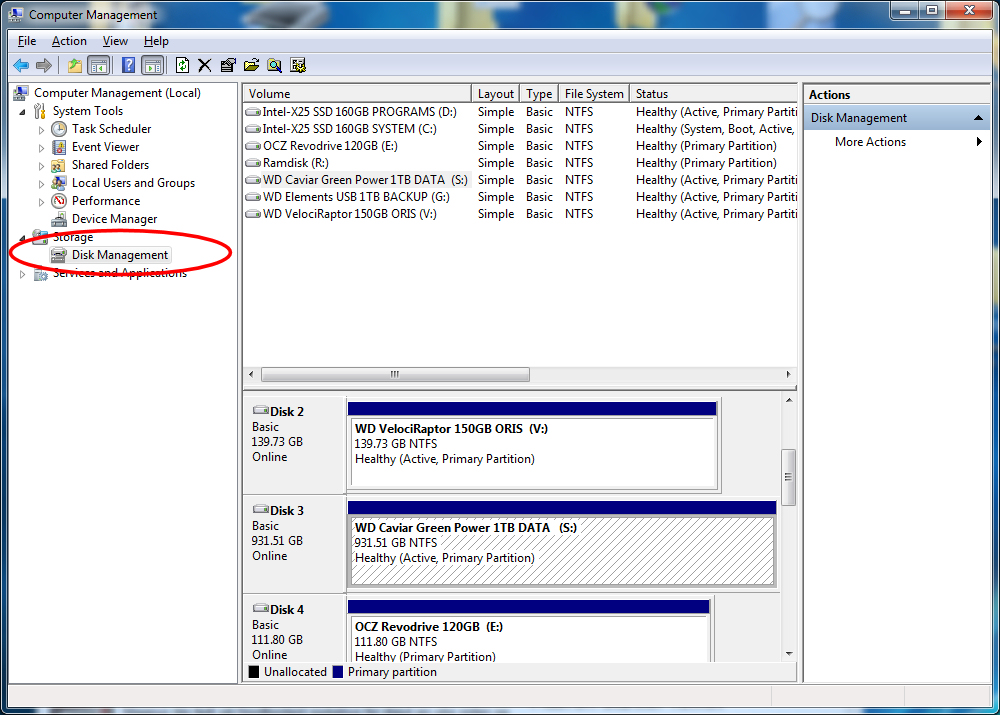The height and width of the screenshot is (715, 1000).
Task: Open the File menu
Action: click(x=27, y=41)
